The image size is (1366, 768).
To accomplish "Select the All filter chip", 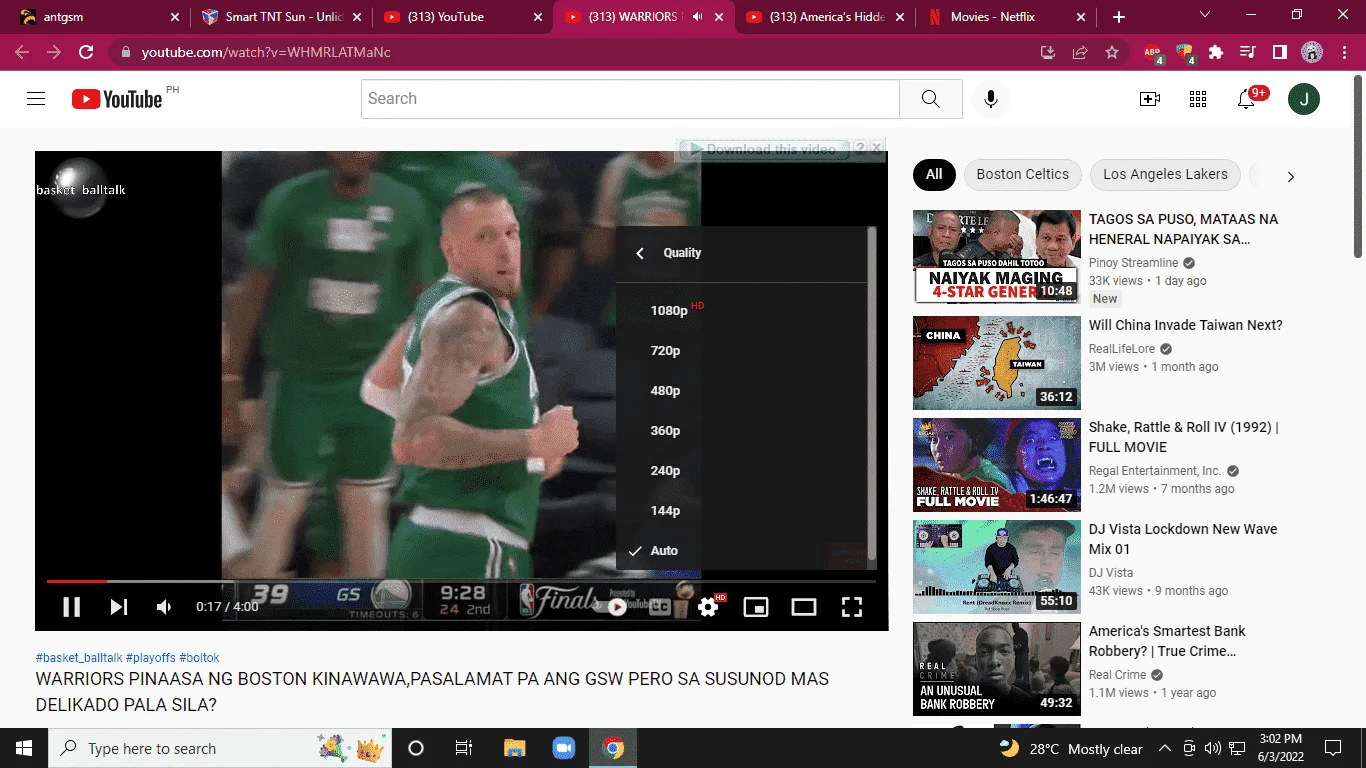I will point(934,174).
